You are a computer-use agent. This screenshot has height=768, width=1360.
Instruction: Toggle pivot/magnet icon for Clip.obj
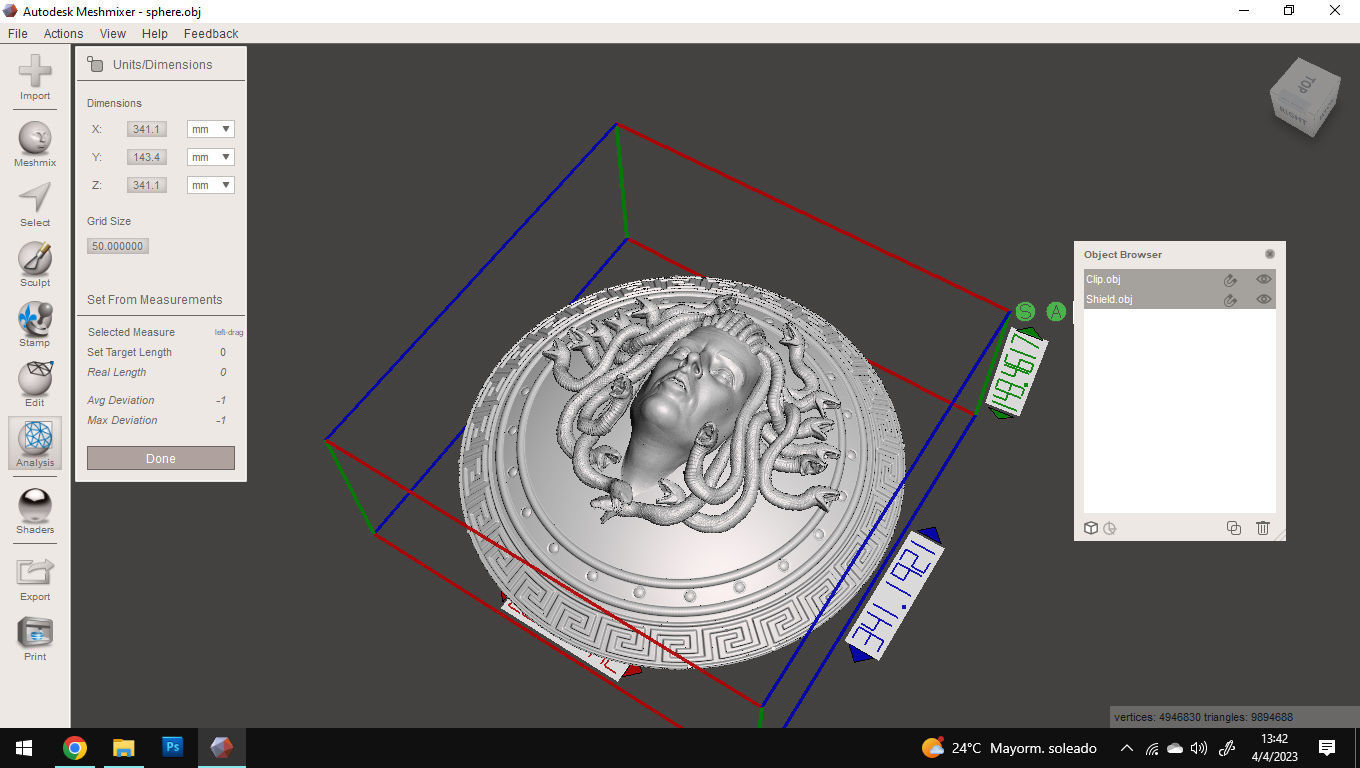tap(1230, 280)
